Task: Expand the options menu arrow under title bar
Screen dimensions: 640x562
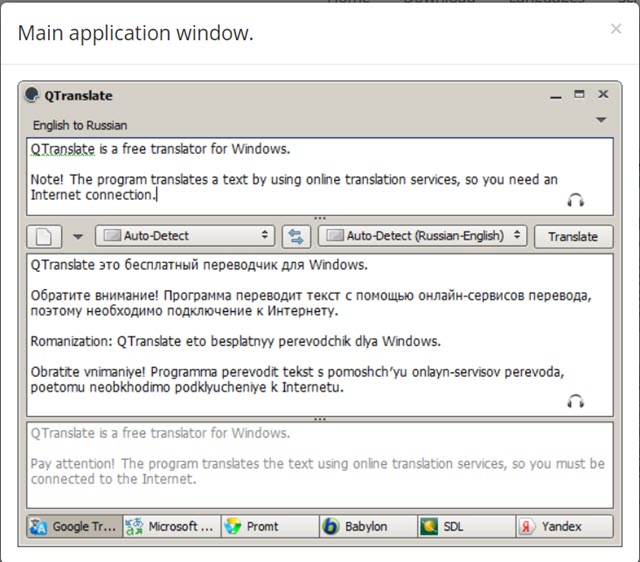Action: [x=601, y=120]
